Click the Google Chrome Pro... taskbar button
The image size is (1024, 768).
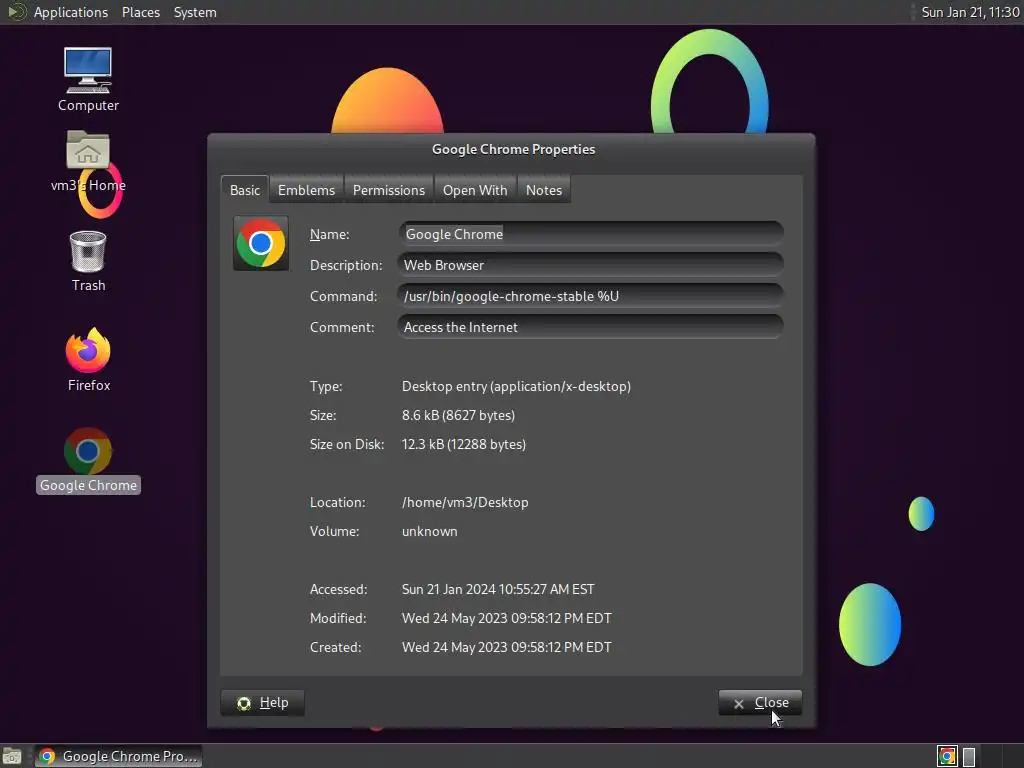point(118,756)
